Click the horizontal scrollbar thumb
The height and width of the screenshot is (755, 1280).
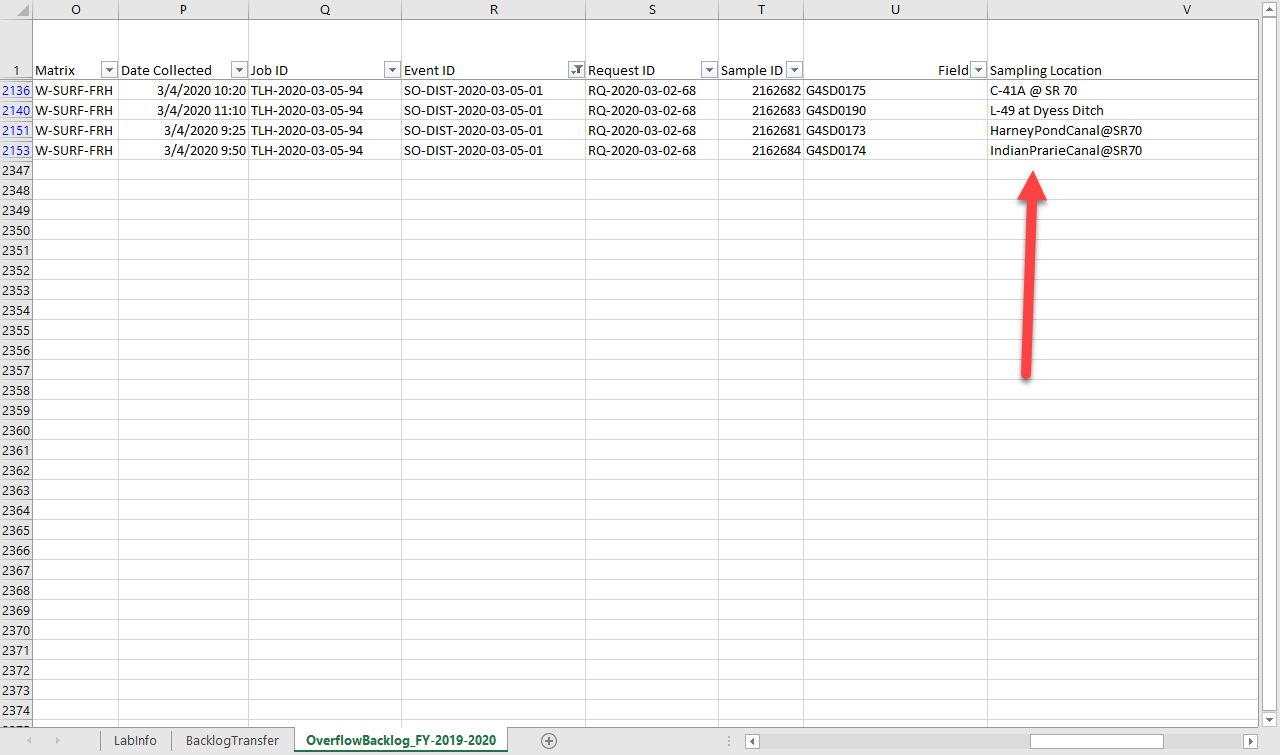point(1096,741)
